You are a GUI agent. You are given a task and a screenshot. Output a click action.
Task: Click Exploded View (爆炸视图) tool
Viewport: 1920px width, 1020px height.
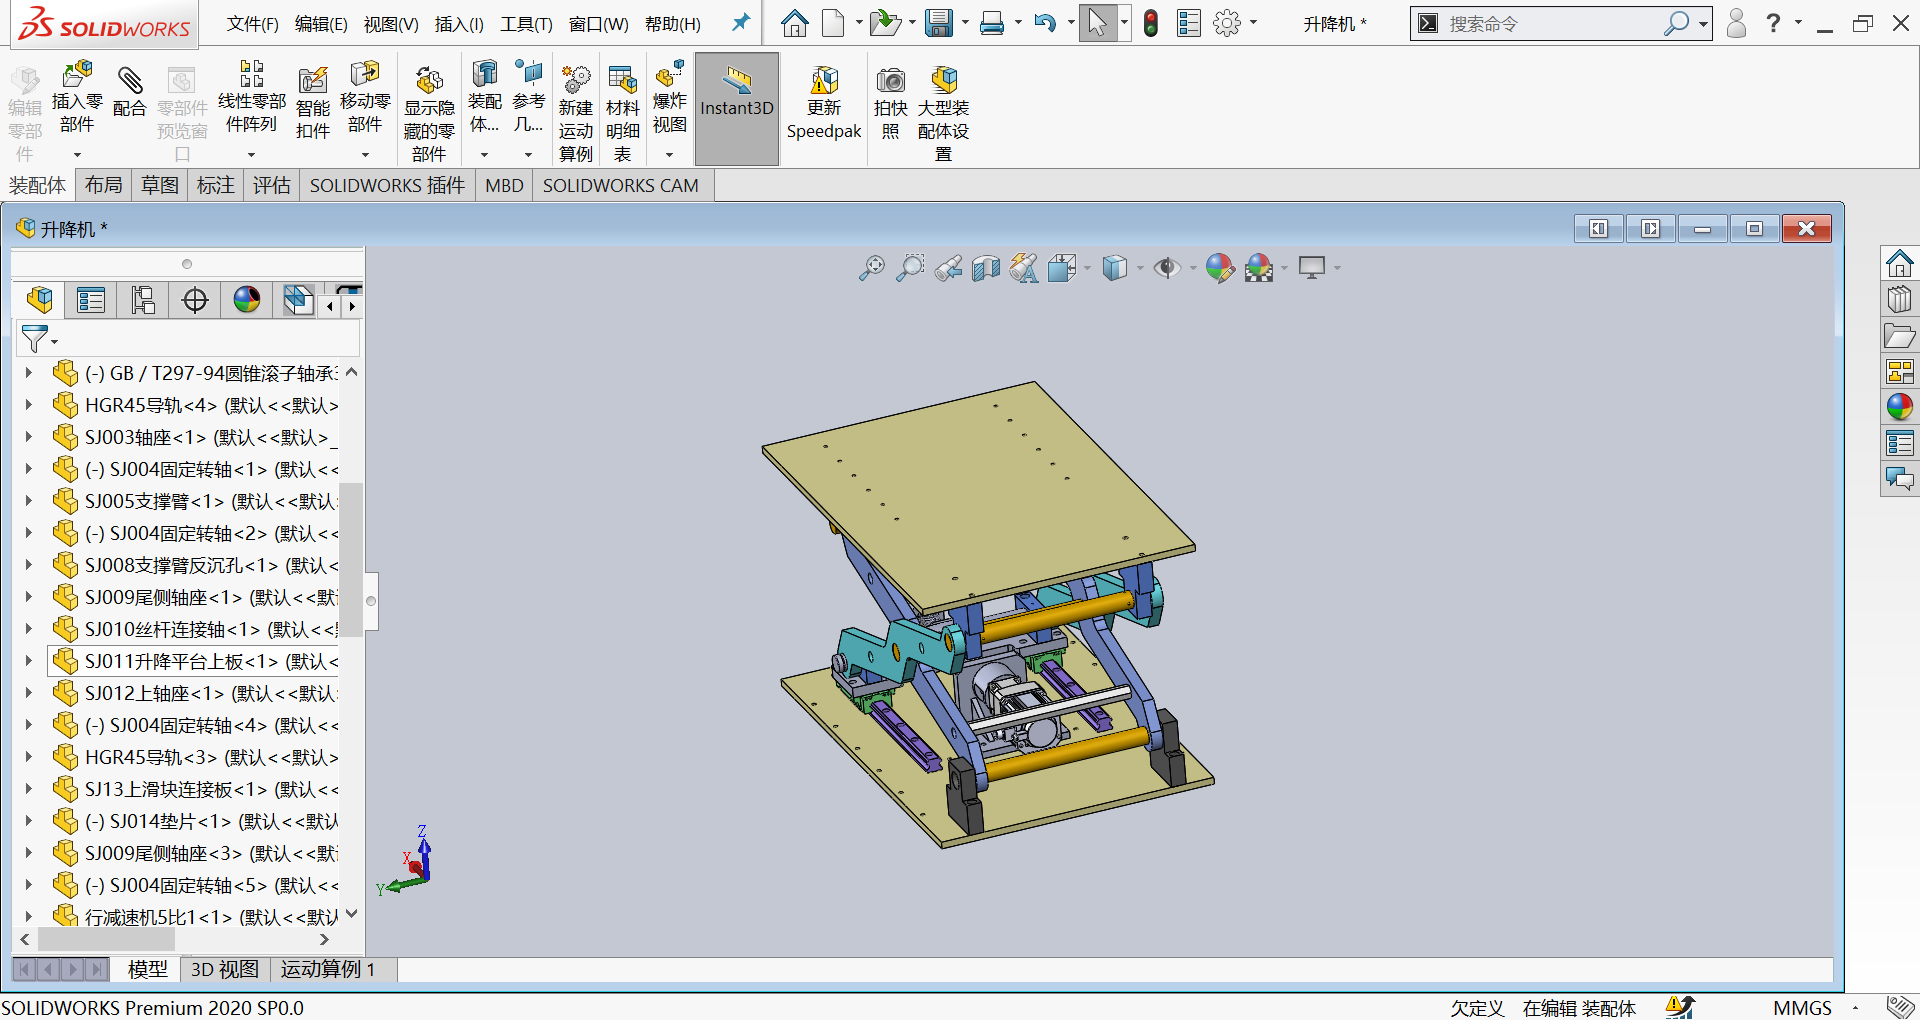[x=670, y=98]
